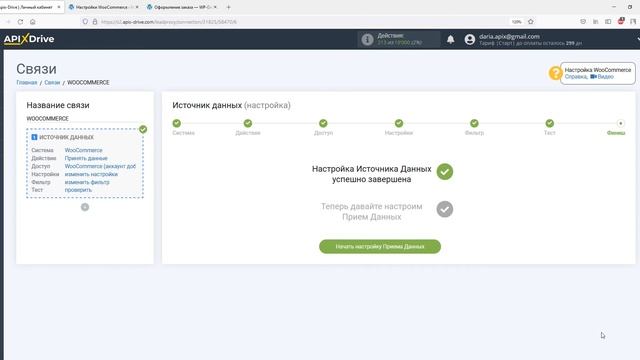Click the red extension icon with badge
Viewport: 640px width, 360px height.
621,21
